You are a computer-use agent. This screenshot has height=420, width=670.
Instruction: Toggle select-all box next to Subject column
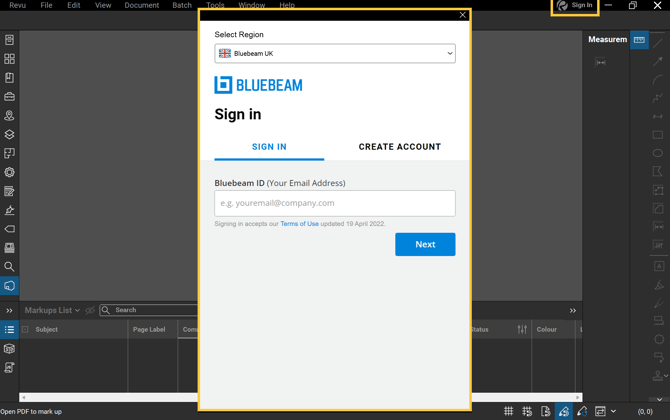tap(25, 329)
